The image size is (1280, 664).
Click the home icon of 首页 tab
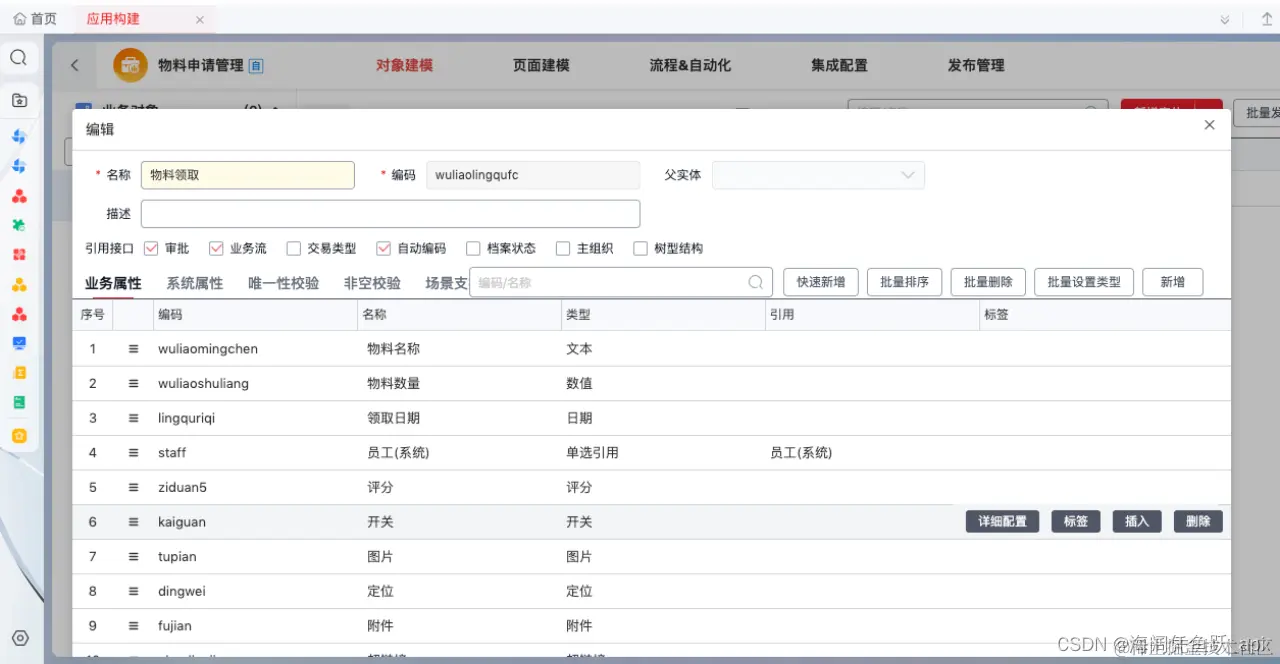tap(19, 19)
